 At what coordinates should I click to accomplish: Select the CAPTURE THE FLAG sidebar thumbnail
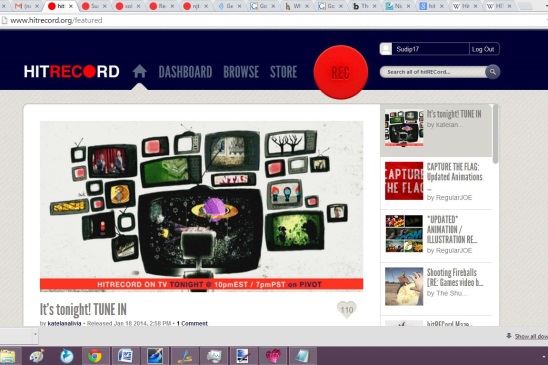404,181
